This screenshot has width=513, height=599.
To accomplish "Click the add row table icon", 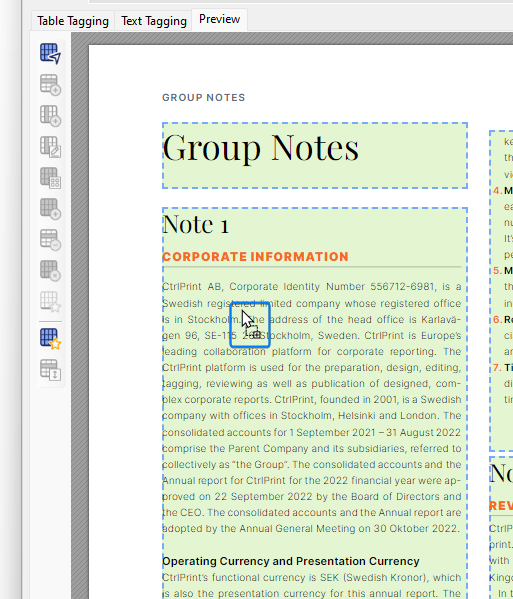I will 50,84.
